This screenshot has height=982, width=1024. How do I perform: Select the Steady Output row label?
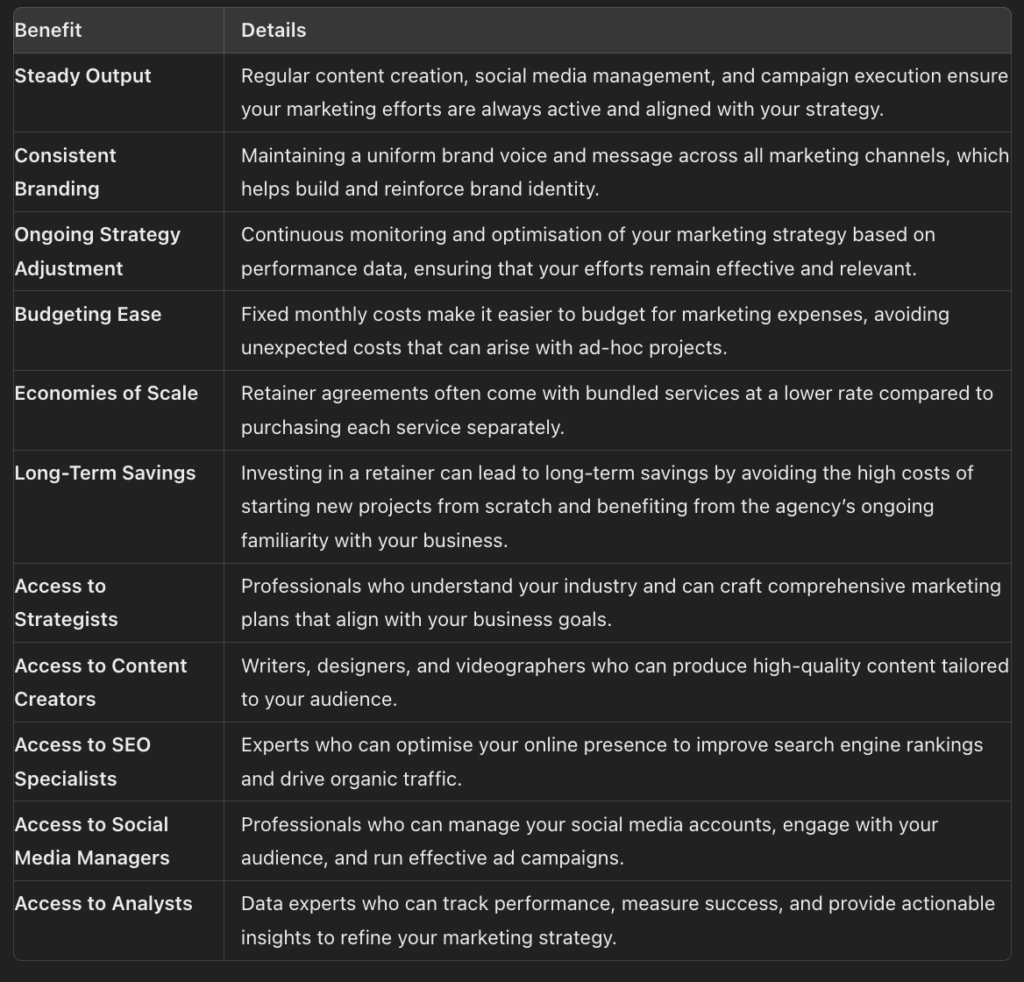83,76
